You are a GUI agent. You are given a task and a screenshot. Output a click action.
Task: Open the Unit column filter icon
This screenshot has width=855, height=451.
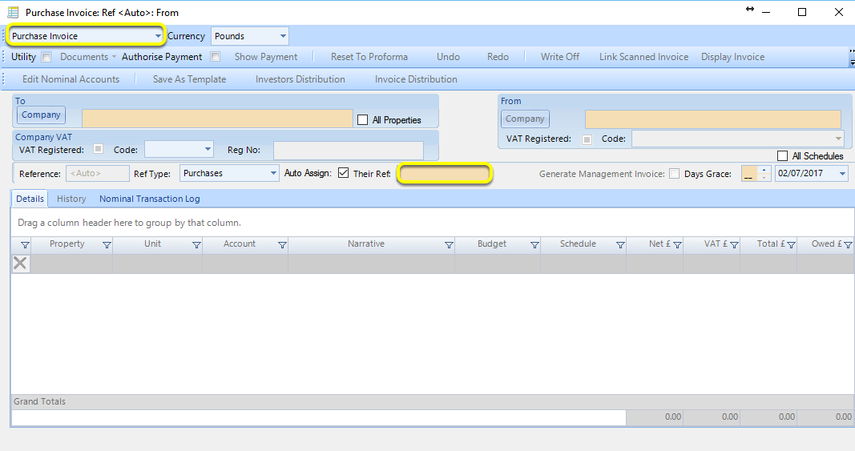(x=197, y=245)
